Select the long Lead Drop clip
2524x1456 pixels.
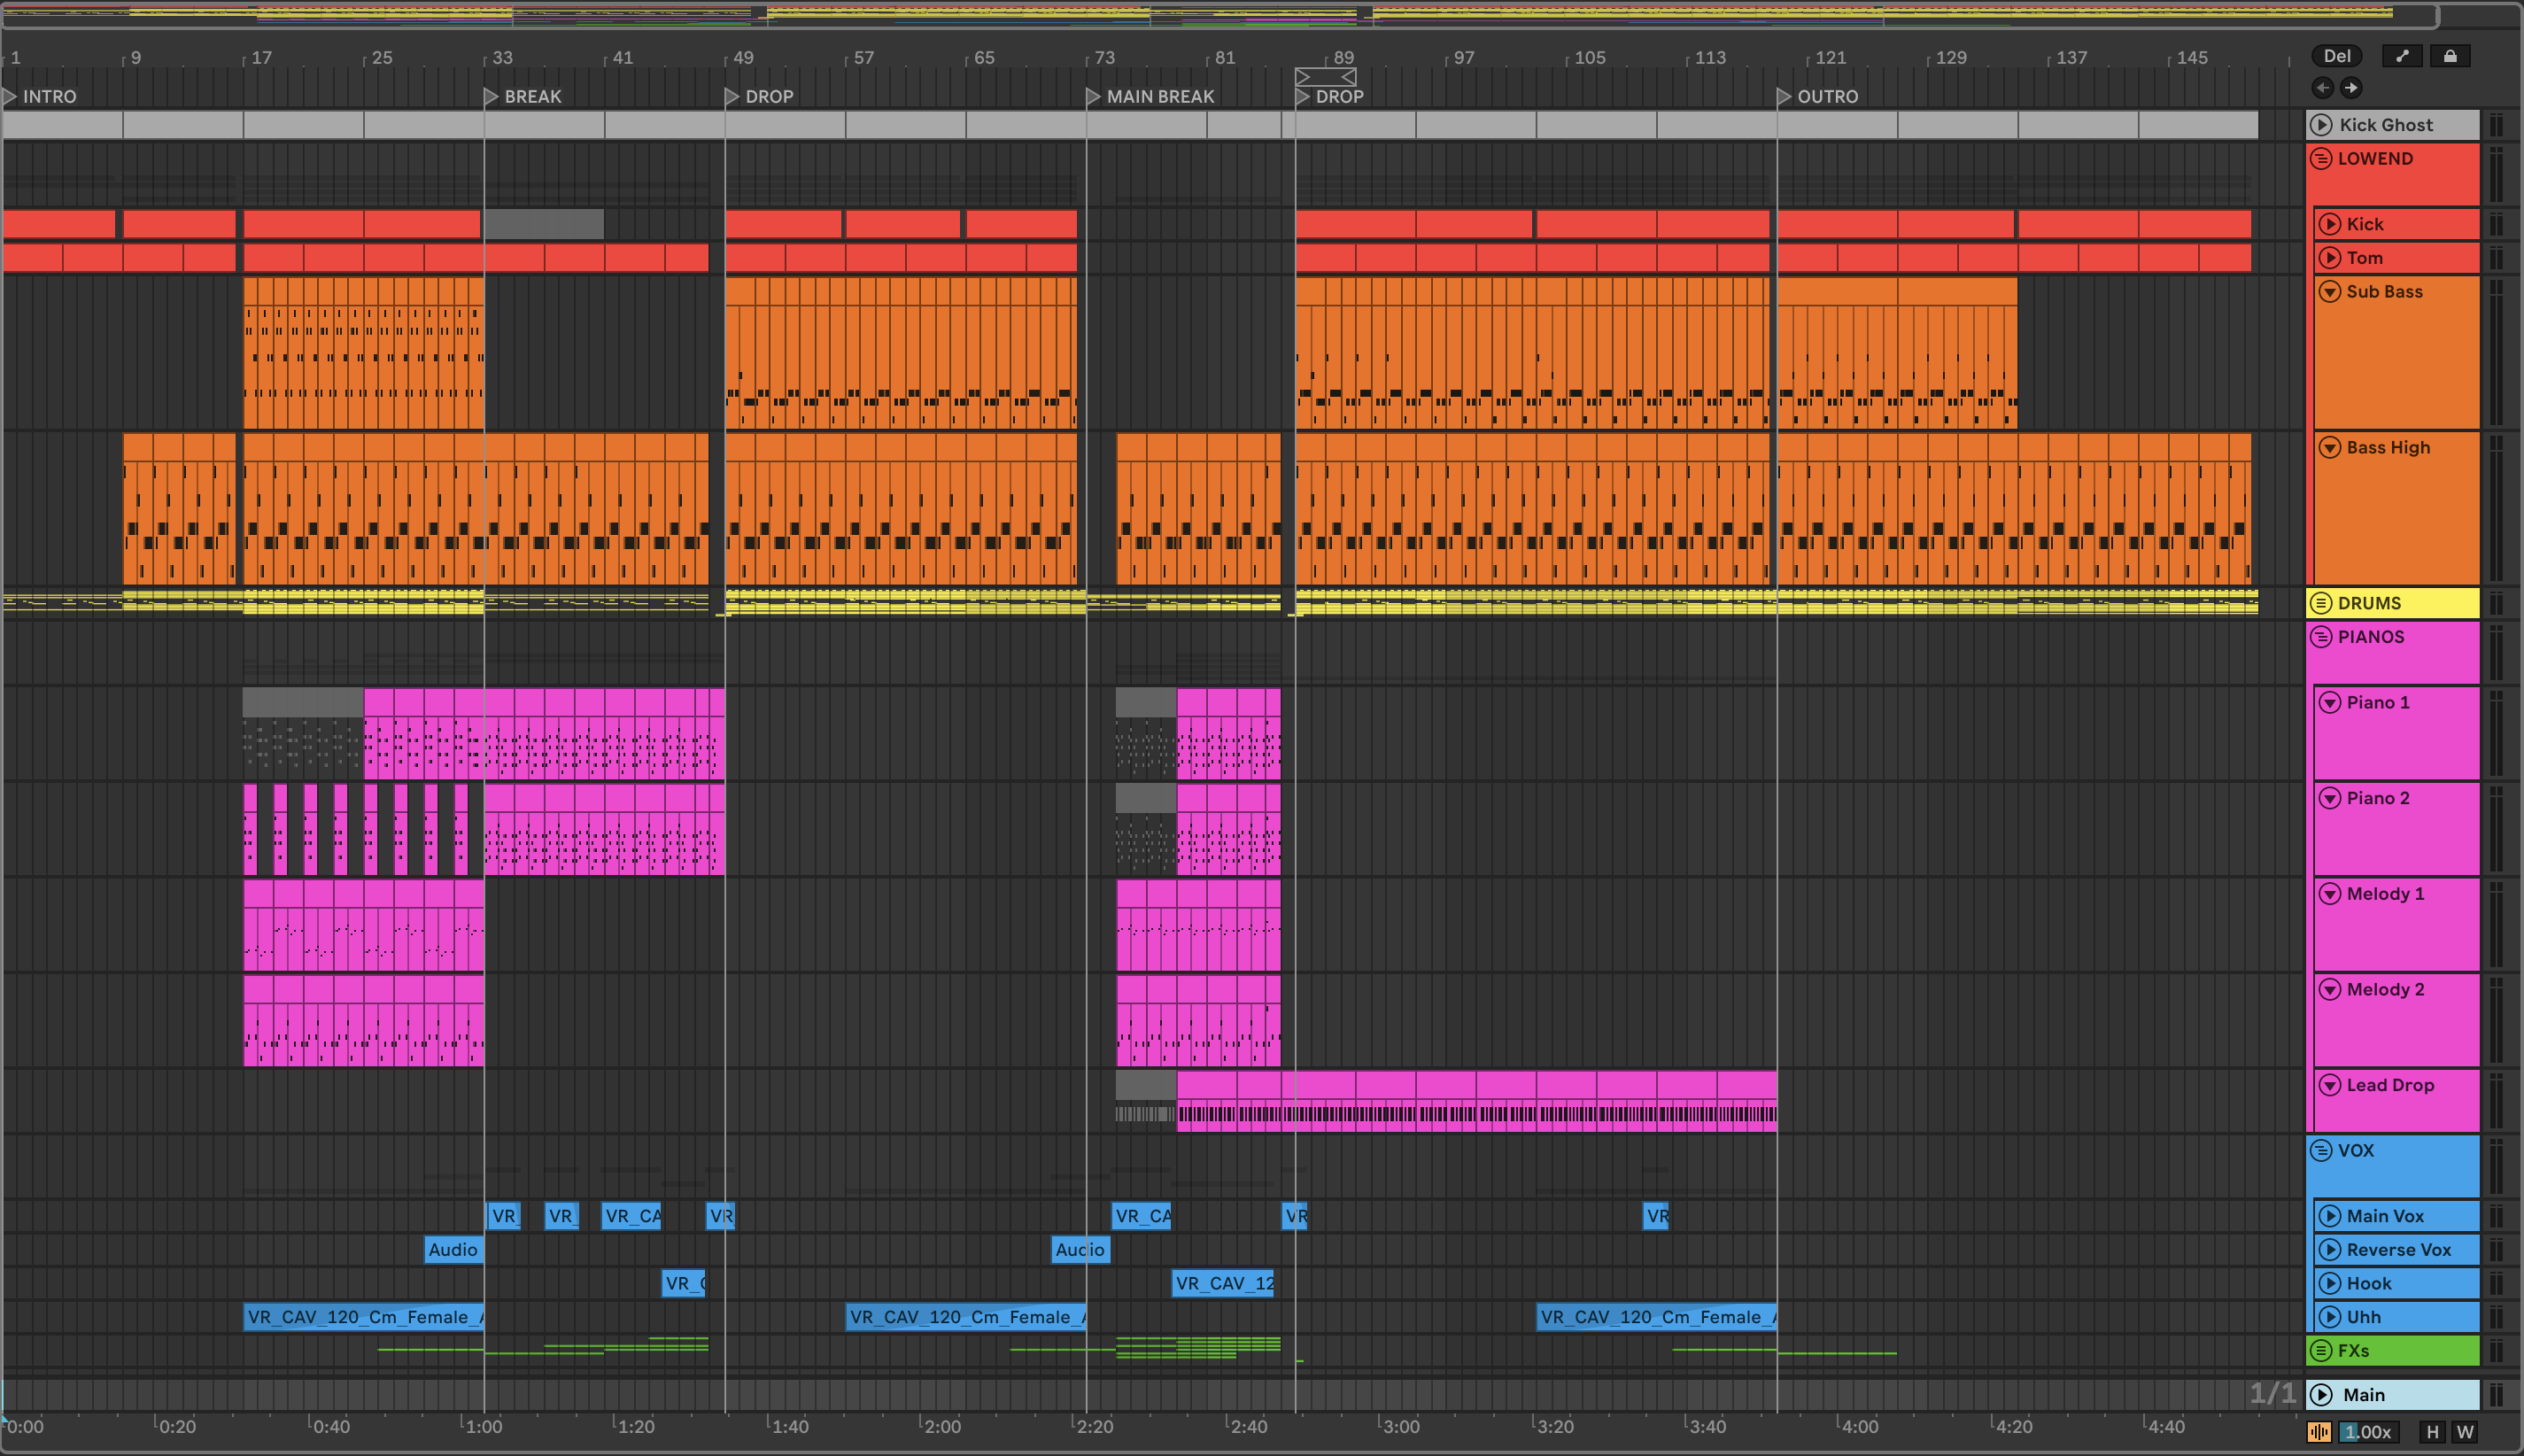click(x=1477, y=1102)
